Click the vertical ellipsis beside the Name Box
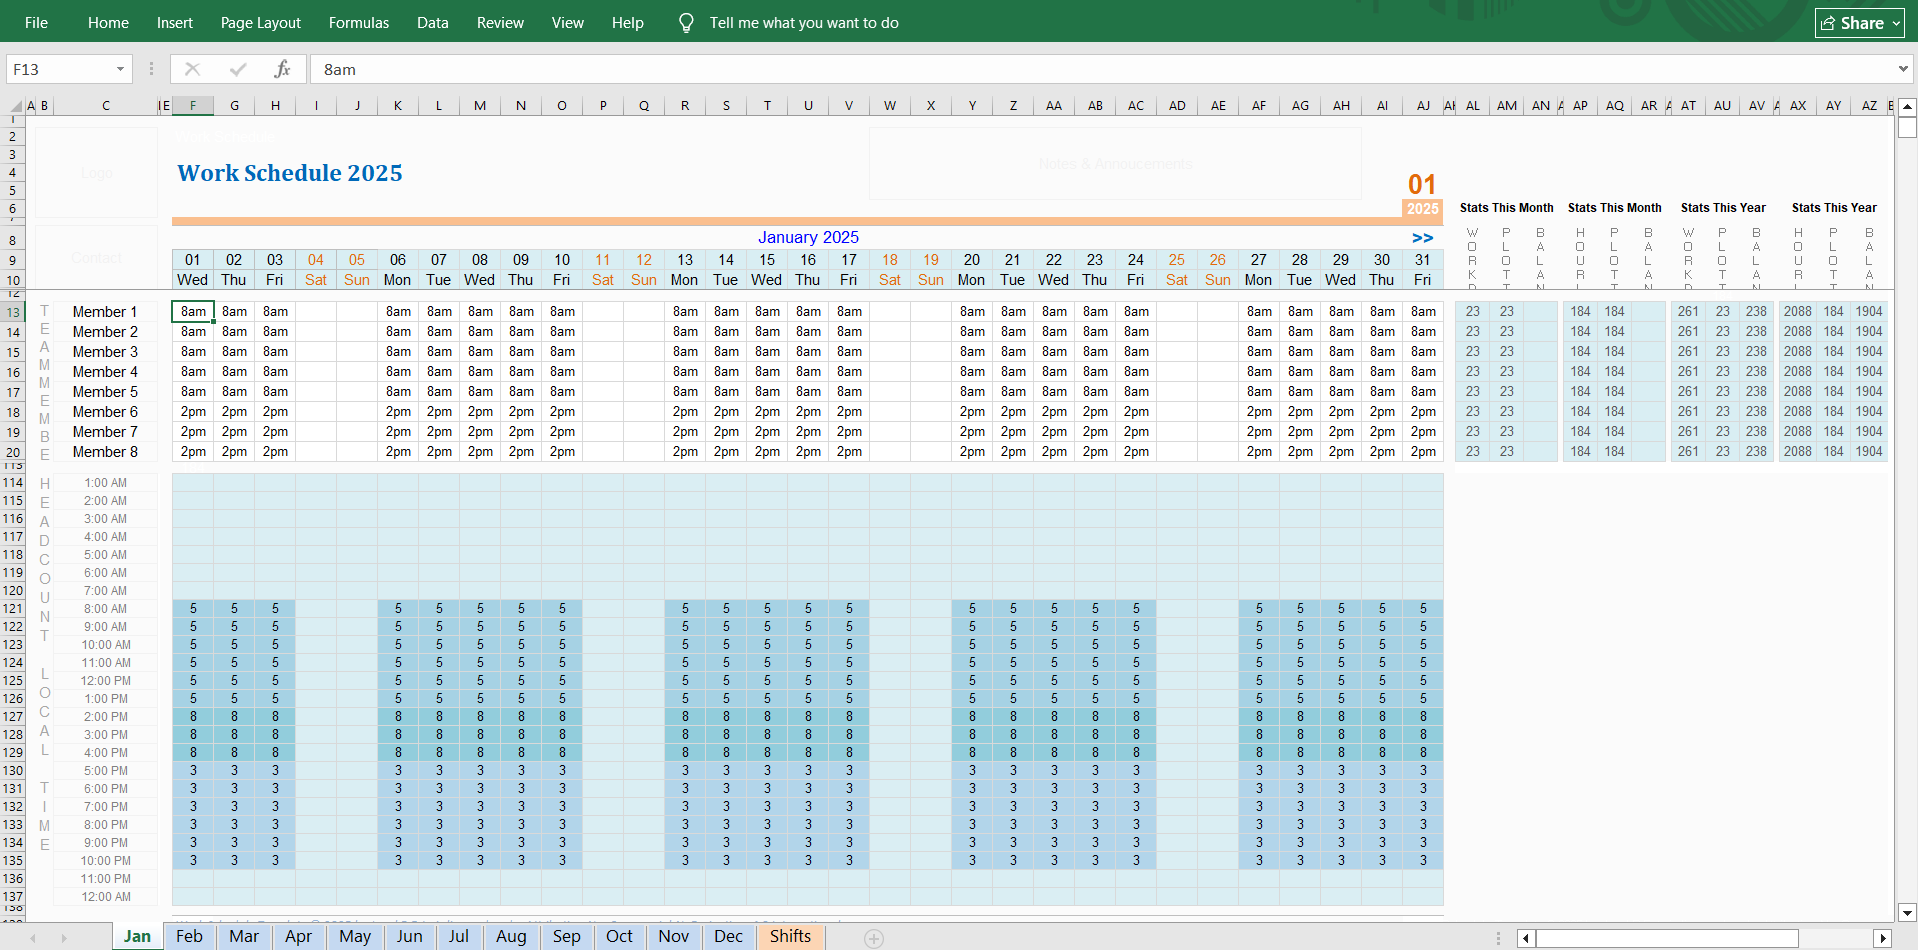 151,69
